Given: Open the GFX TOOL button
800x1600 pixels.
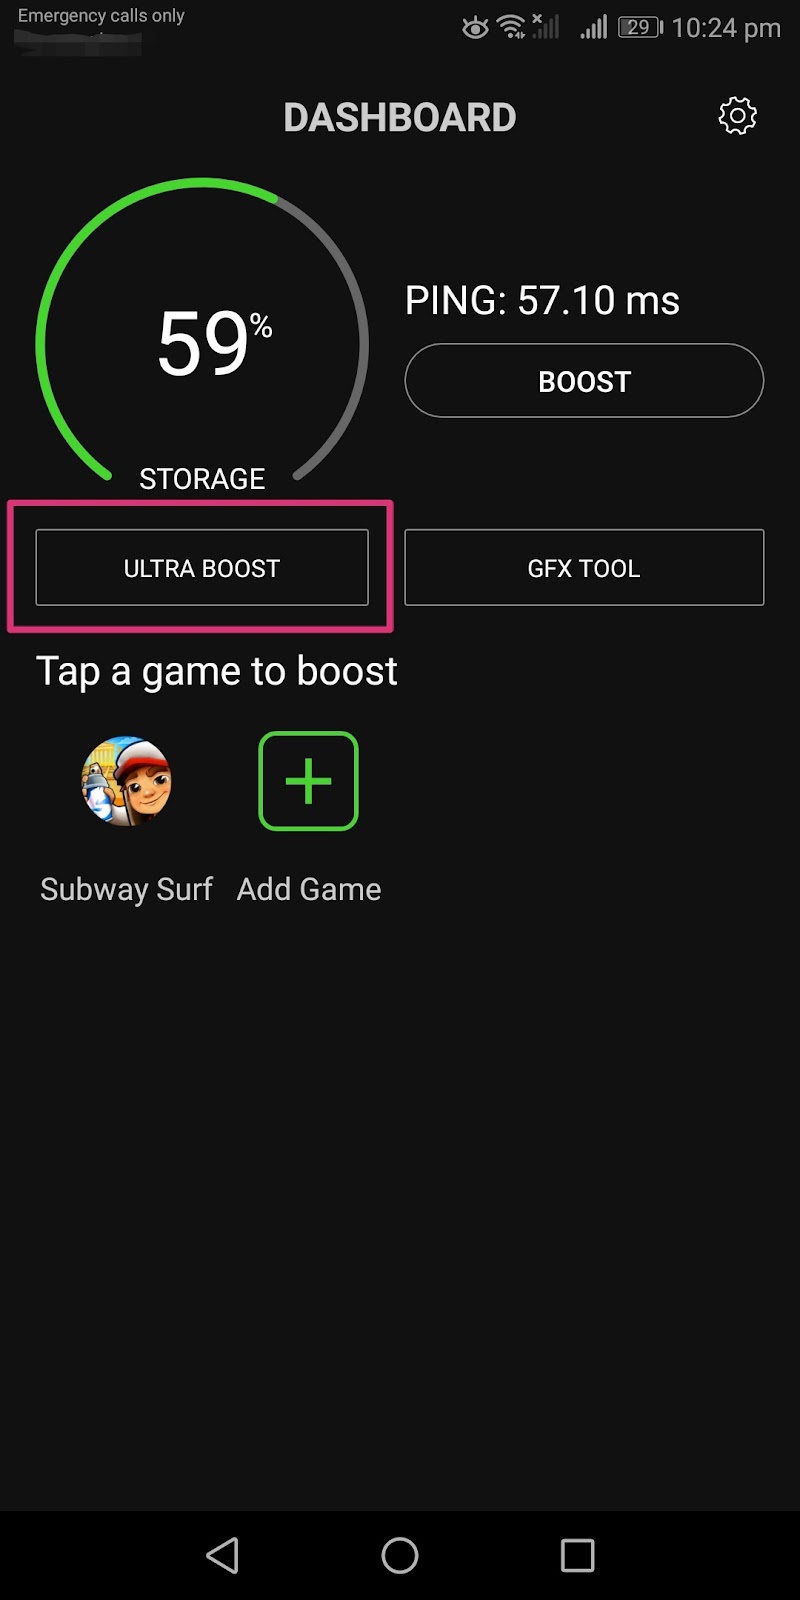Looking at the screenshot, I should pyautogui.click(x=584, y=568).
